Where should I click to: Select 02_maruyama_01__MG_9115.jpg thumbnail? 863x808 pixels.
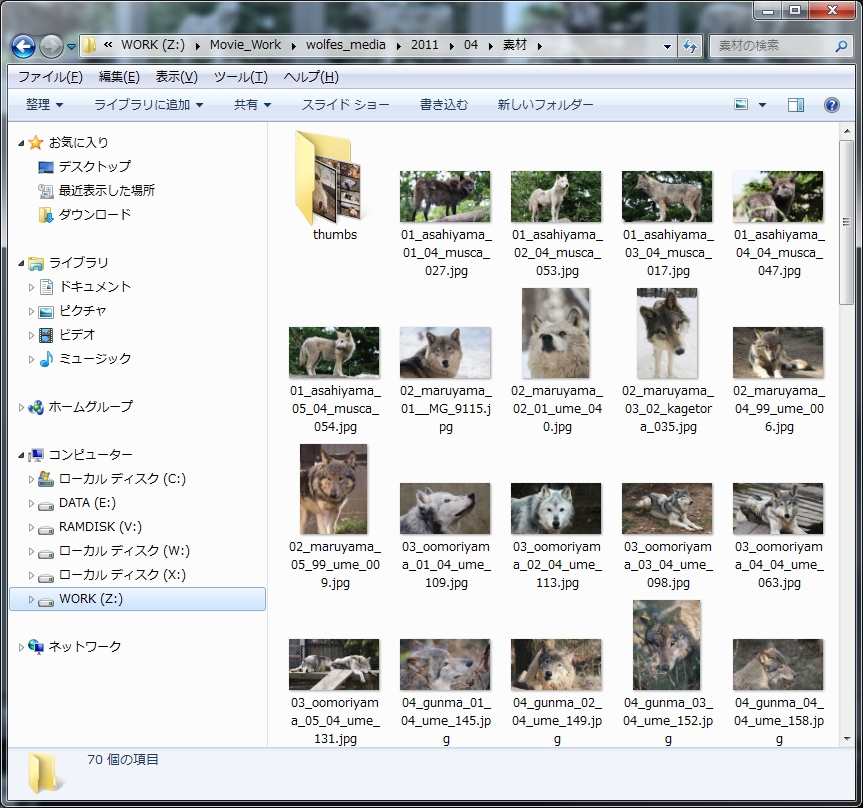pos(445,352)
